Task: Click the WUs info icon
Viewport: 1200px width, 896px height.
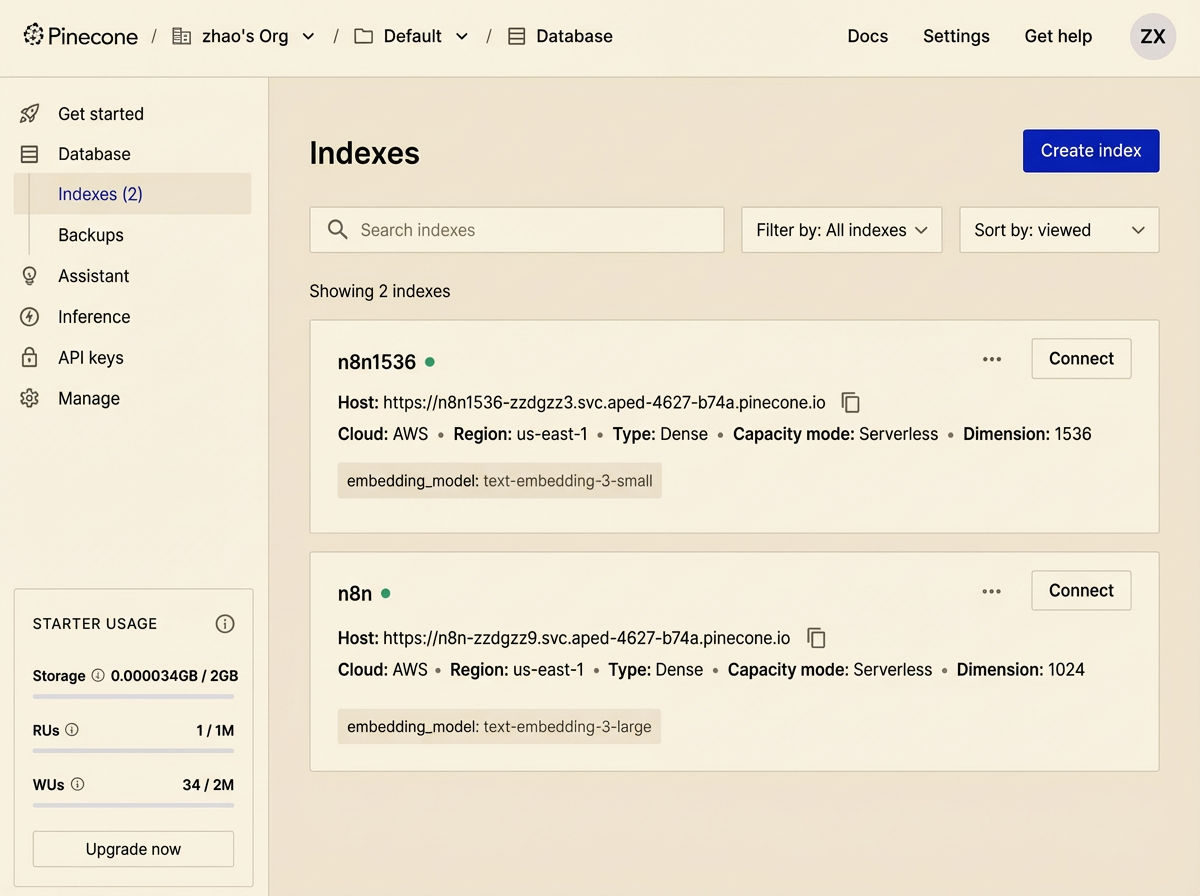Action: pyautogui.click(x=78, y=784)
